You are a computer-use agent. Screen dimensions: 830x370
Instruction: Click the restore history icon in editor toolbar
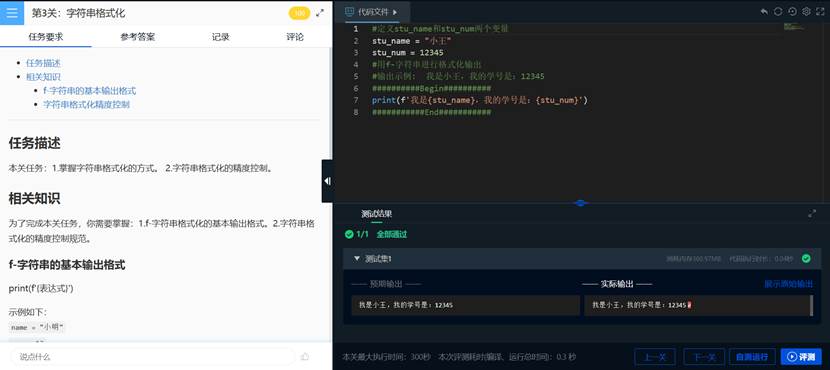pos(792,12)
